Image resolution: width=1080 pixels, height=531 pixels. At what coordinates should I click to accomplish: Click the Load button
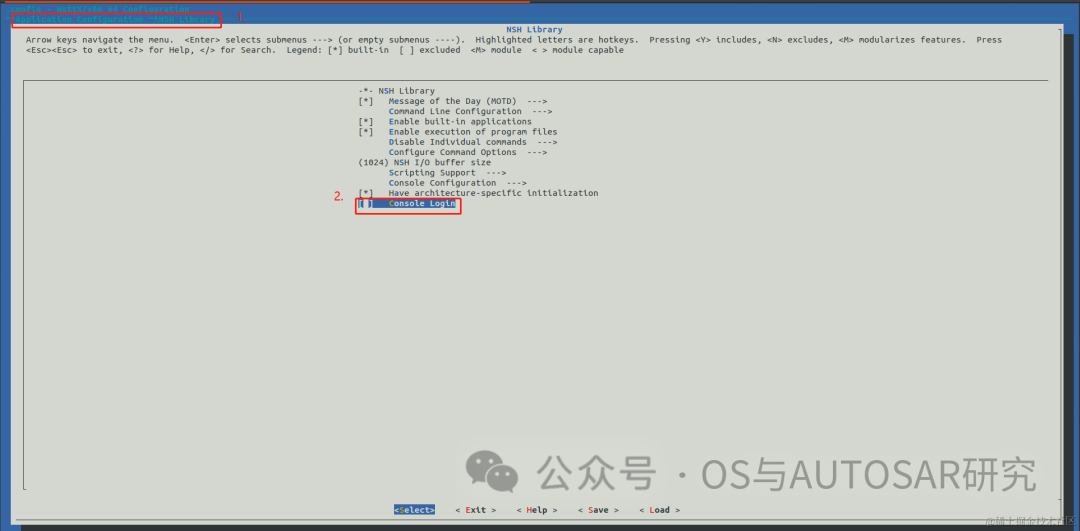tap(660, 510)
